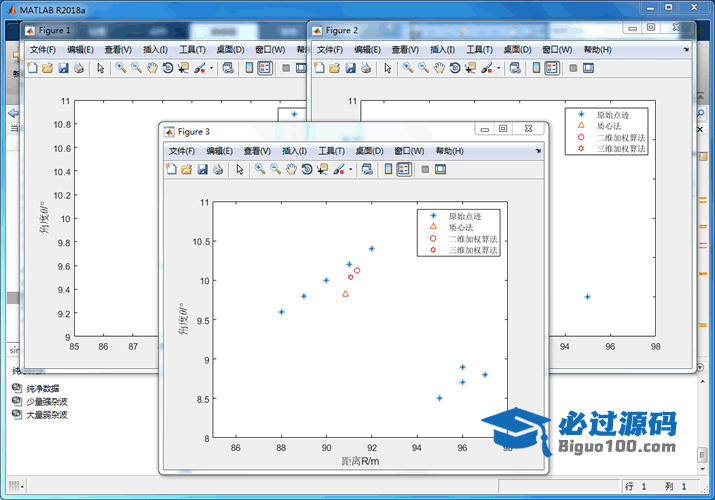Viewport: 715px width, 500px height.
Task: Open the 工具(T) menu in Figure 2
Action: click(x=479, y=49)
